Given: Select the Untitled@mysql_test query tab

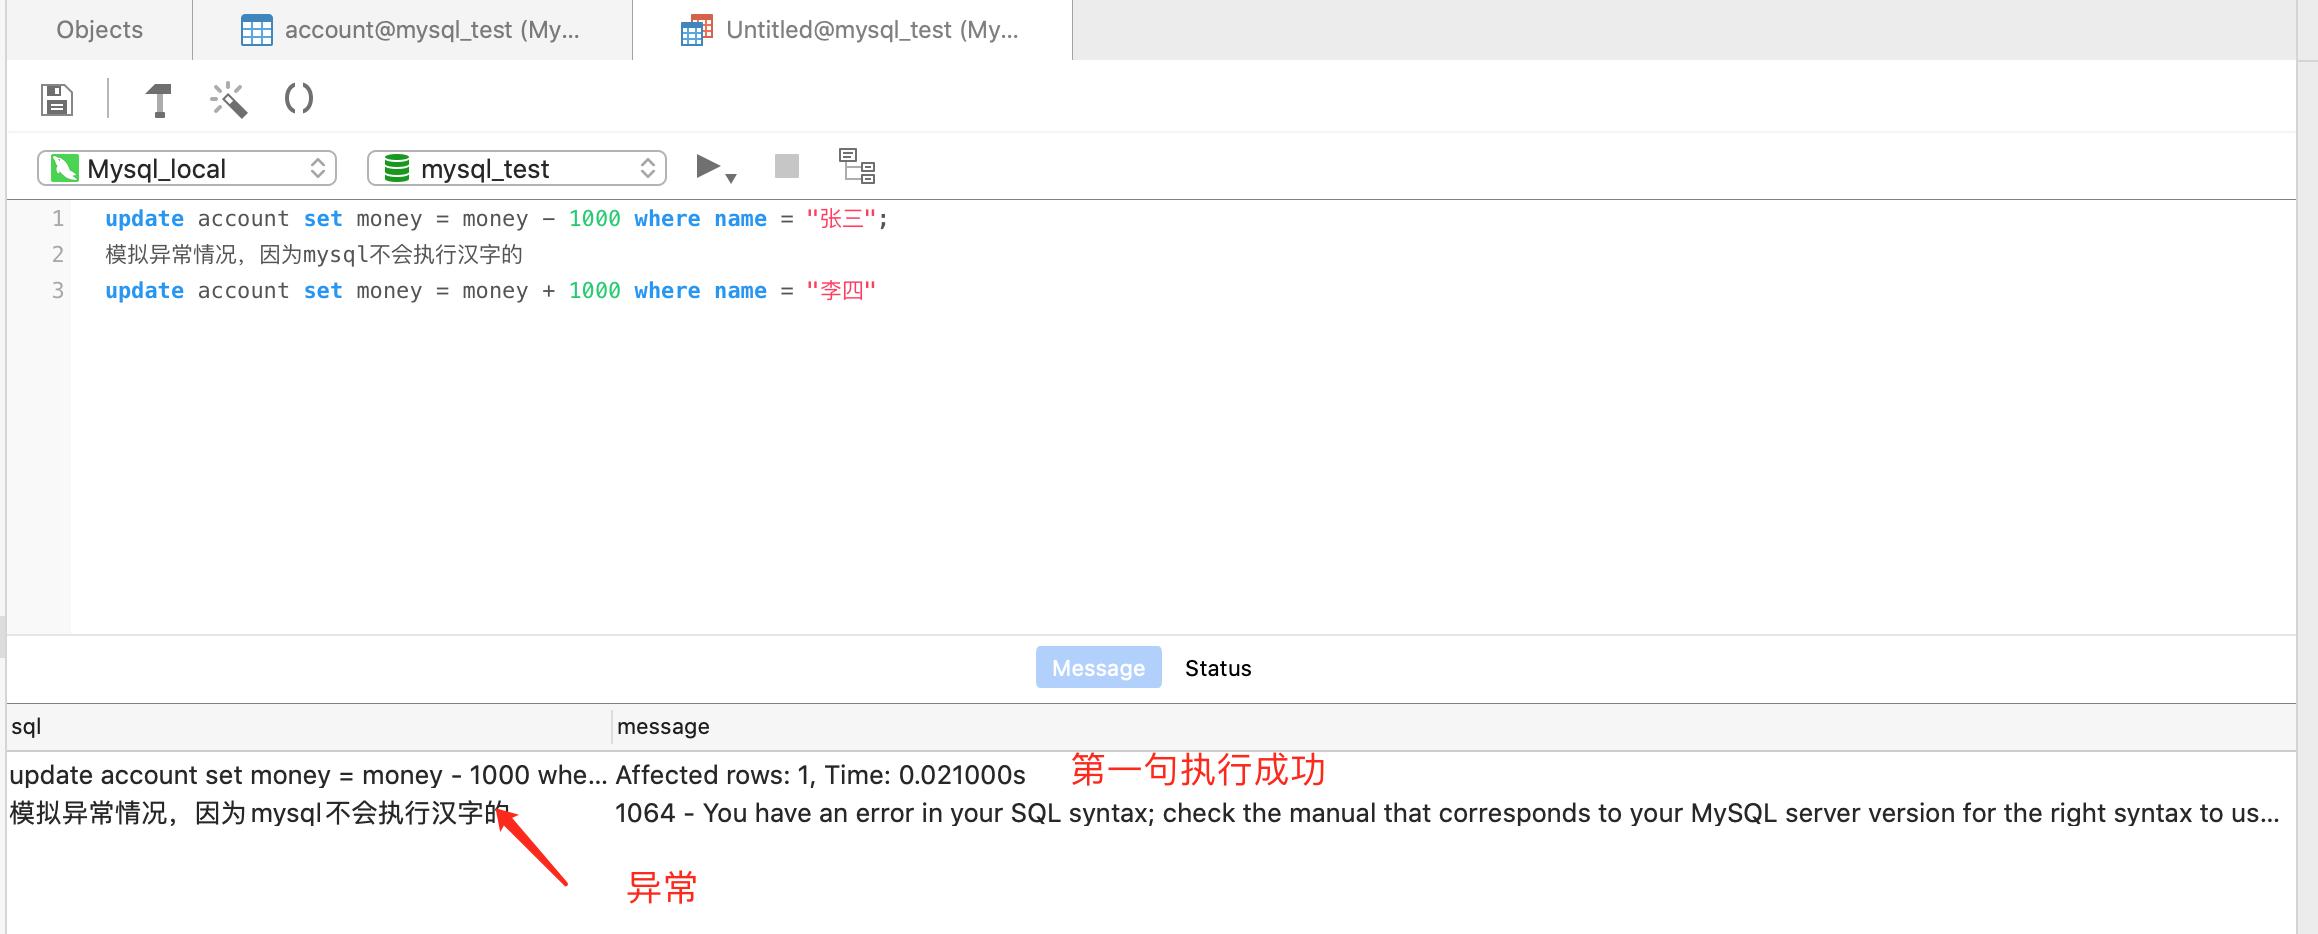Looking at the screenshot, I should [x=852, y=30].
